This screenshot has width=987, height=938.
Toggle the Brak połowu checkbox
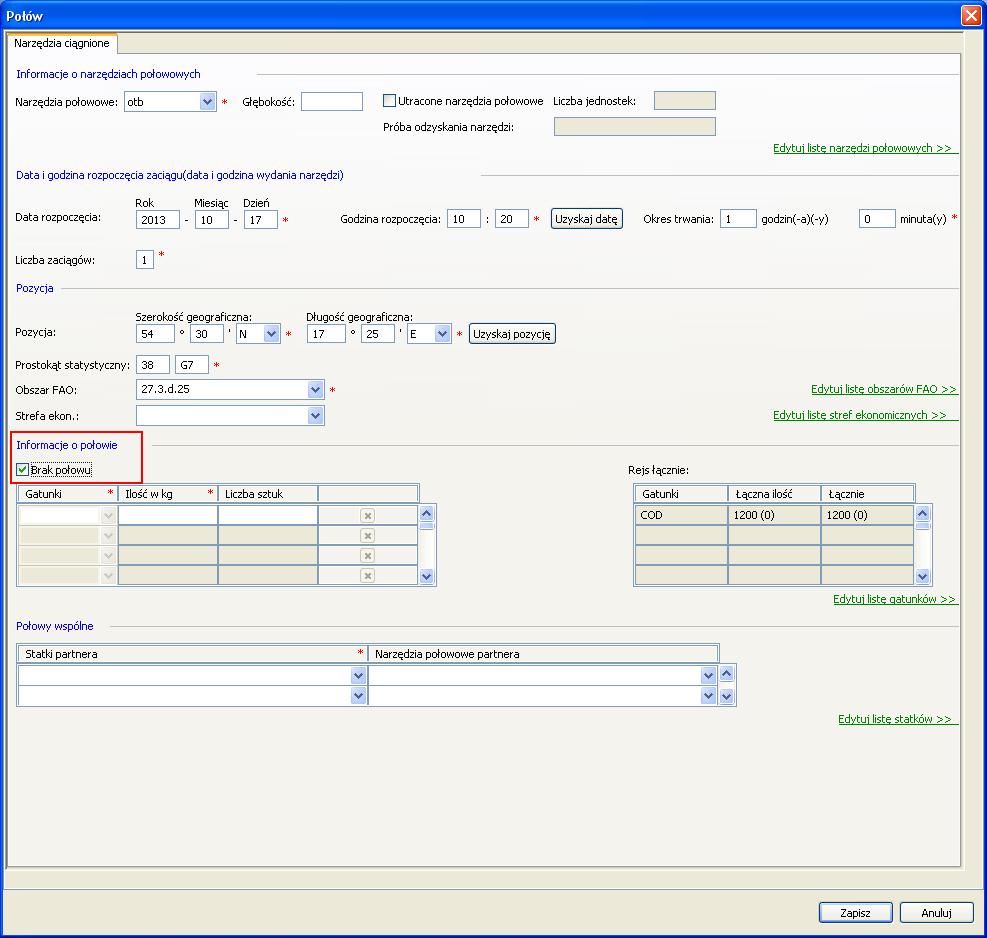pyautogui.click(x=23, y=469)
